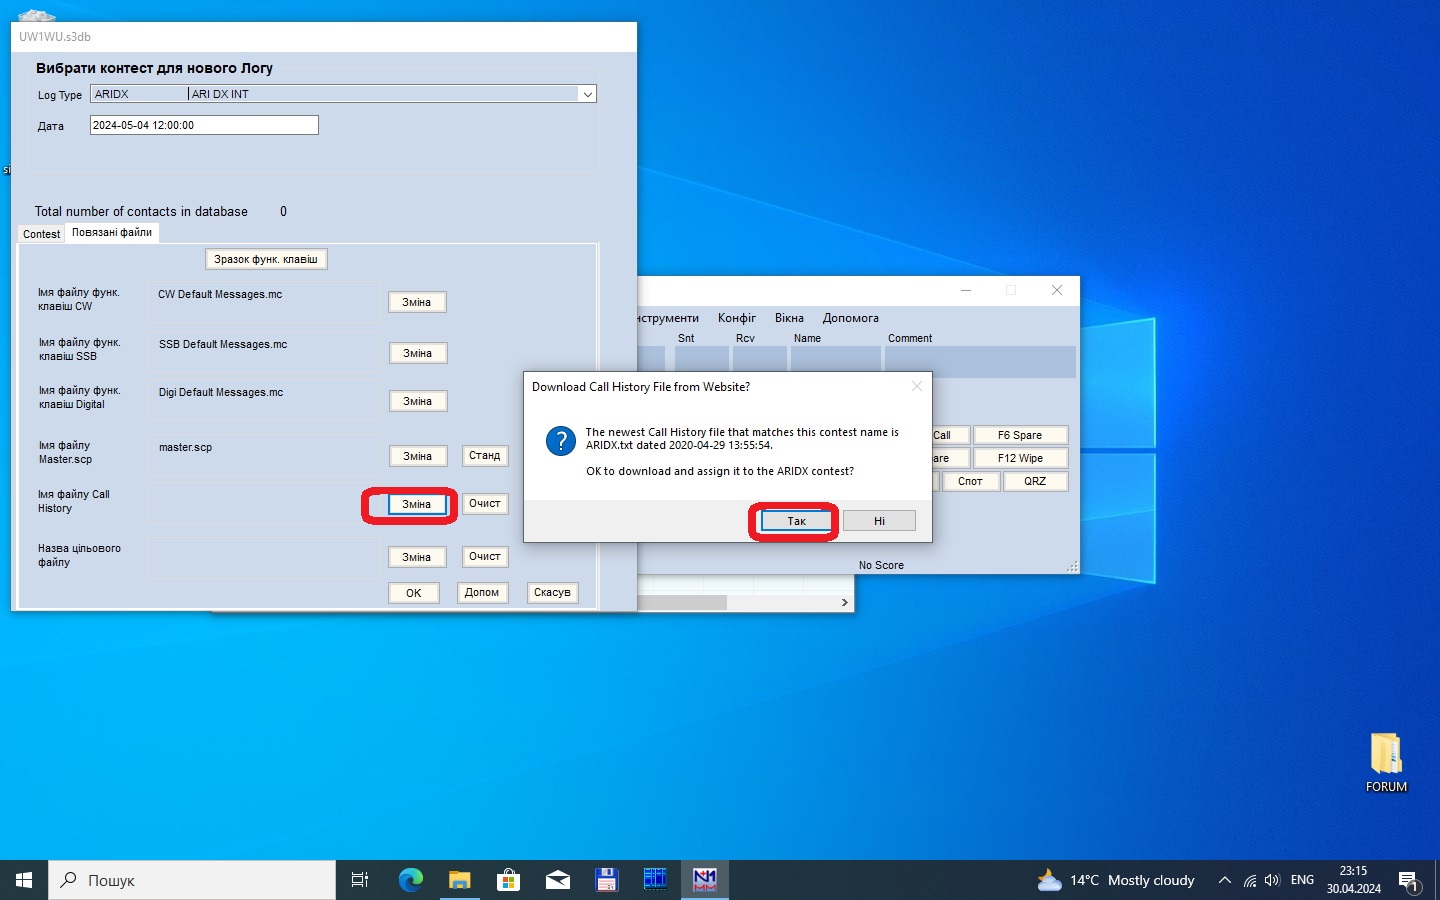Expand the Log Type dropdown
The height and width of the screenshot is (900, 1440).
click(x=587, y=94)
